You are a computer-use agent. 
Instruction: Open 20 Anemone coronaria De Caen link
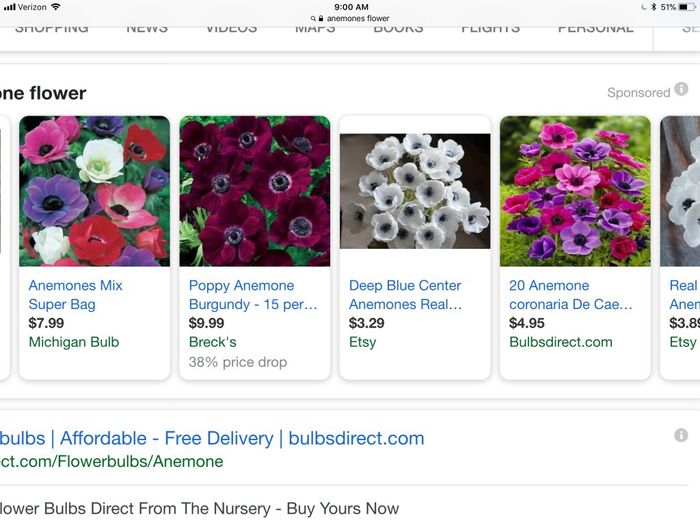click(x=571, y=295)
